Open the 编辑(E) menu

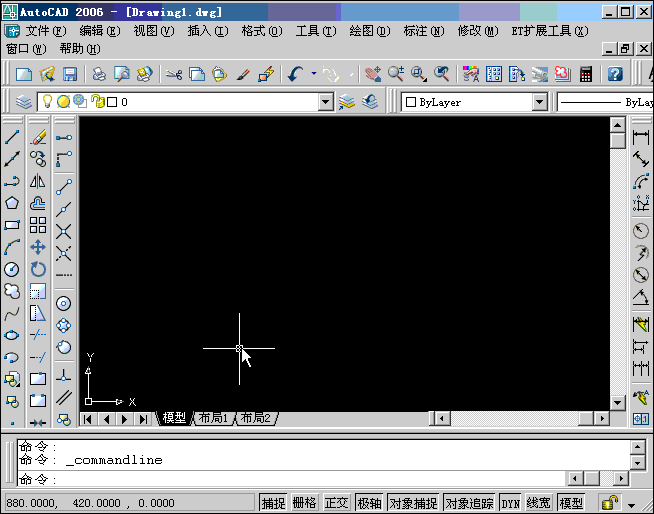100,31
